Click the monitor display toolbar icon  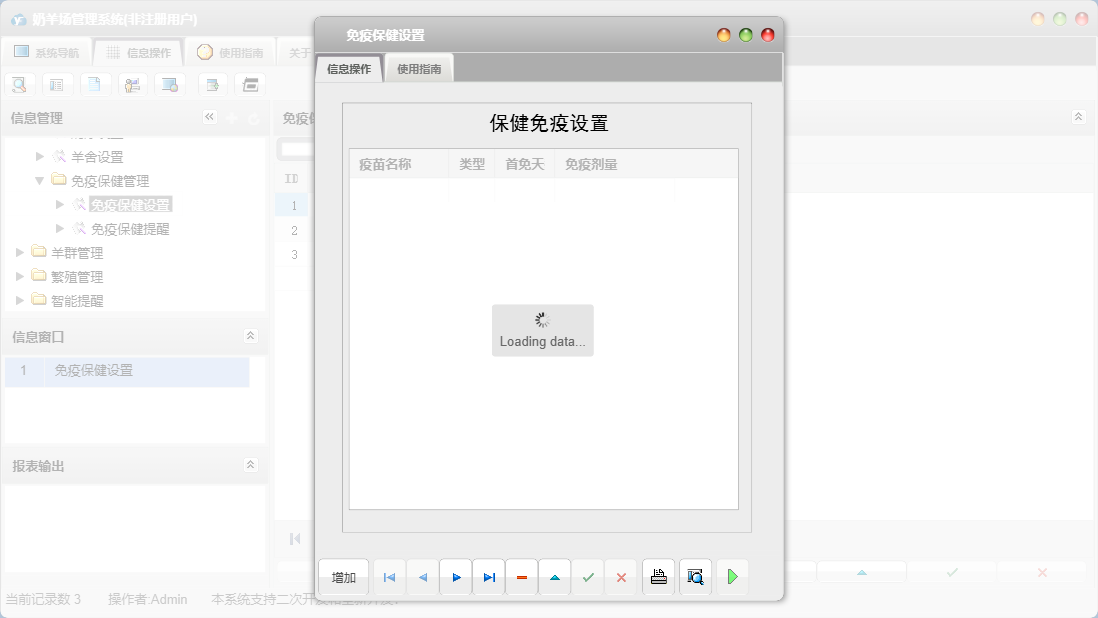170,84
